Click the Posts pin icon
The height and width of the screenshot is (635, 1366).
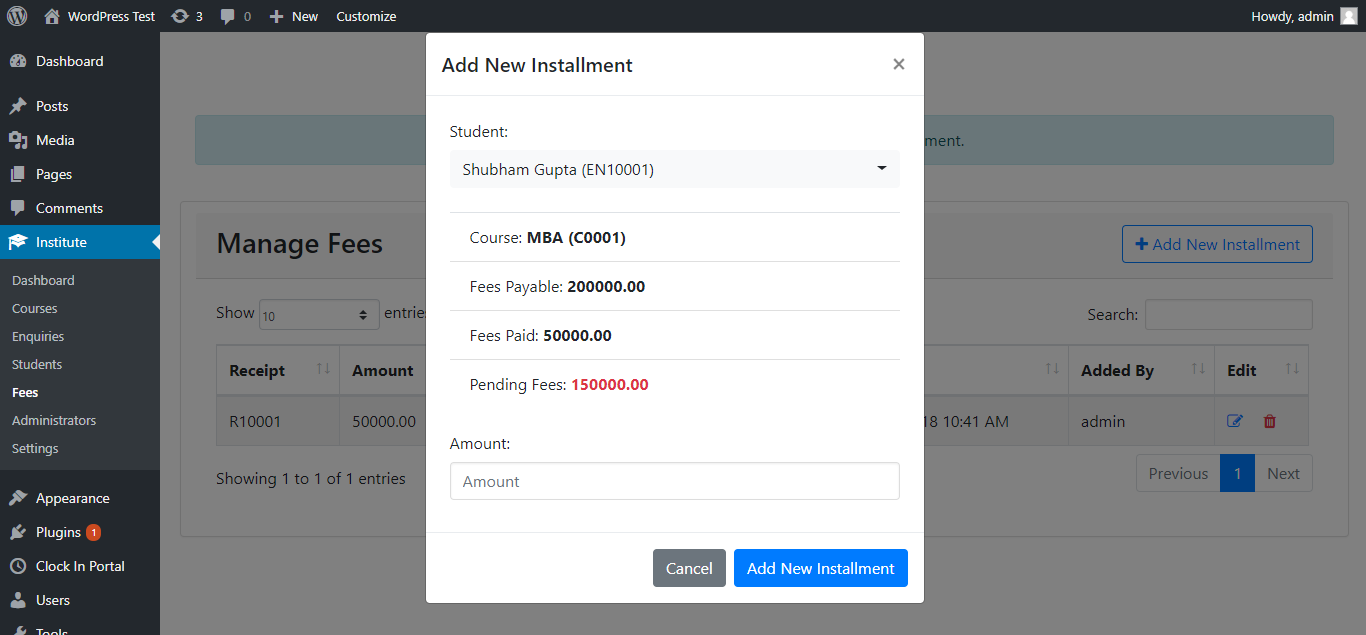18,106
